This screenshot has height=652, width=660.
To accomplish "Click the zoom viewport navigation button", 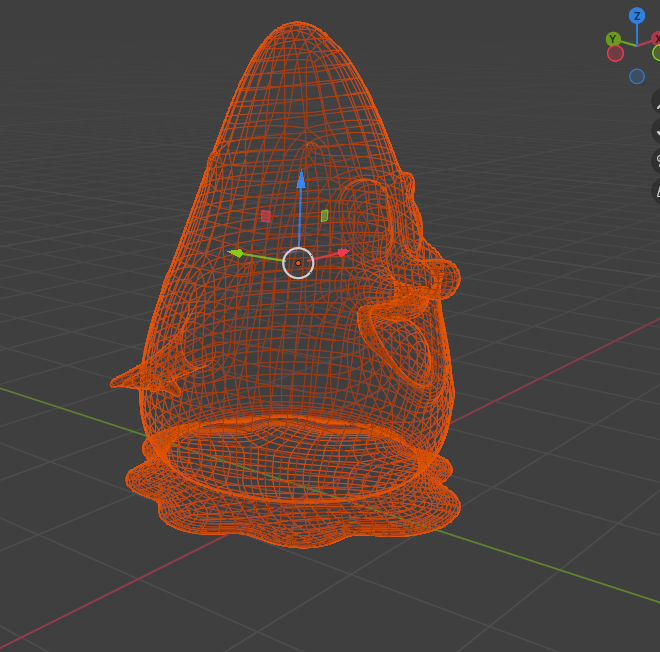I will click(656, 100).
